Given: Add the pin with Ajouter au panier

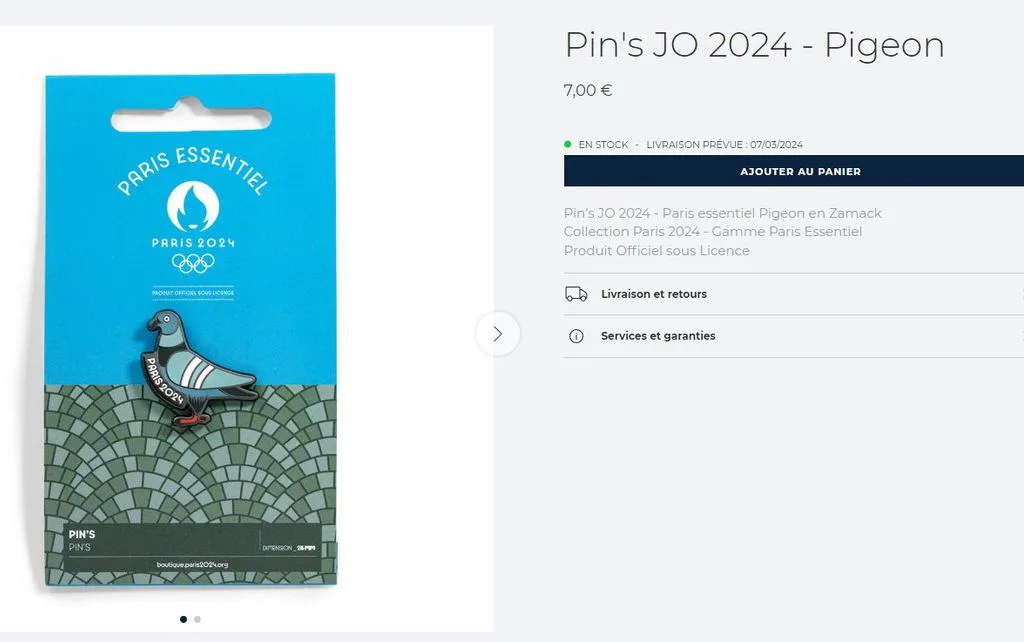Looking at the screenshot, I should 793,171.
